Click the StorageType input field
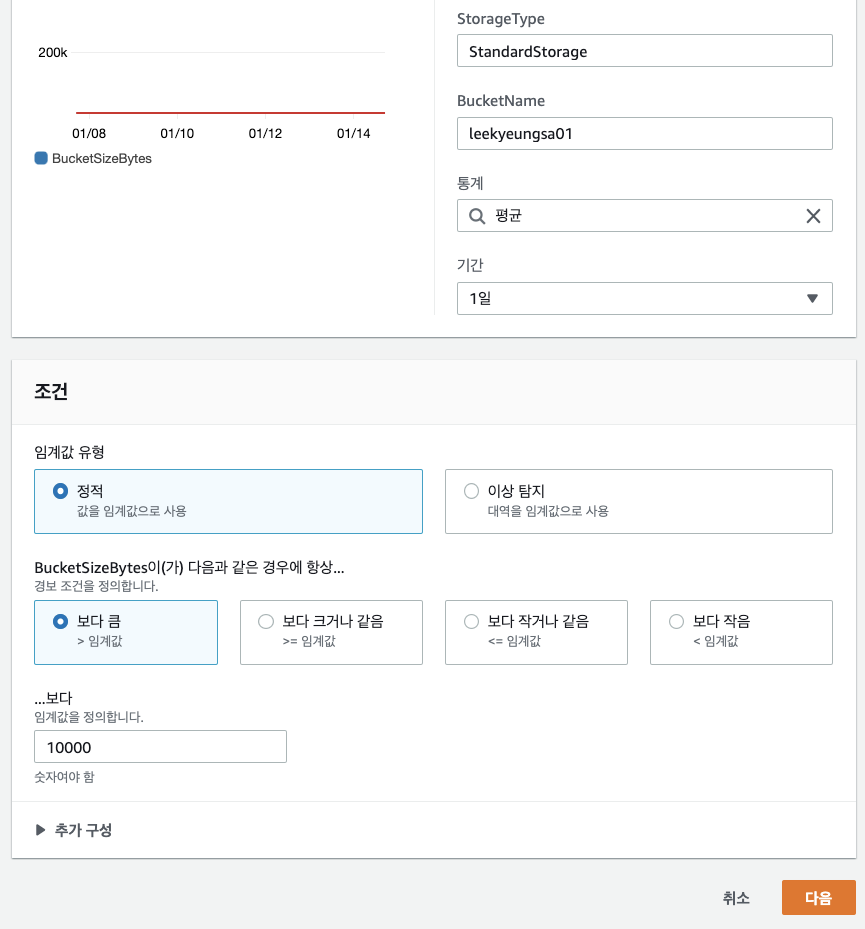 click(x=643, y=51)
